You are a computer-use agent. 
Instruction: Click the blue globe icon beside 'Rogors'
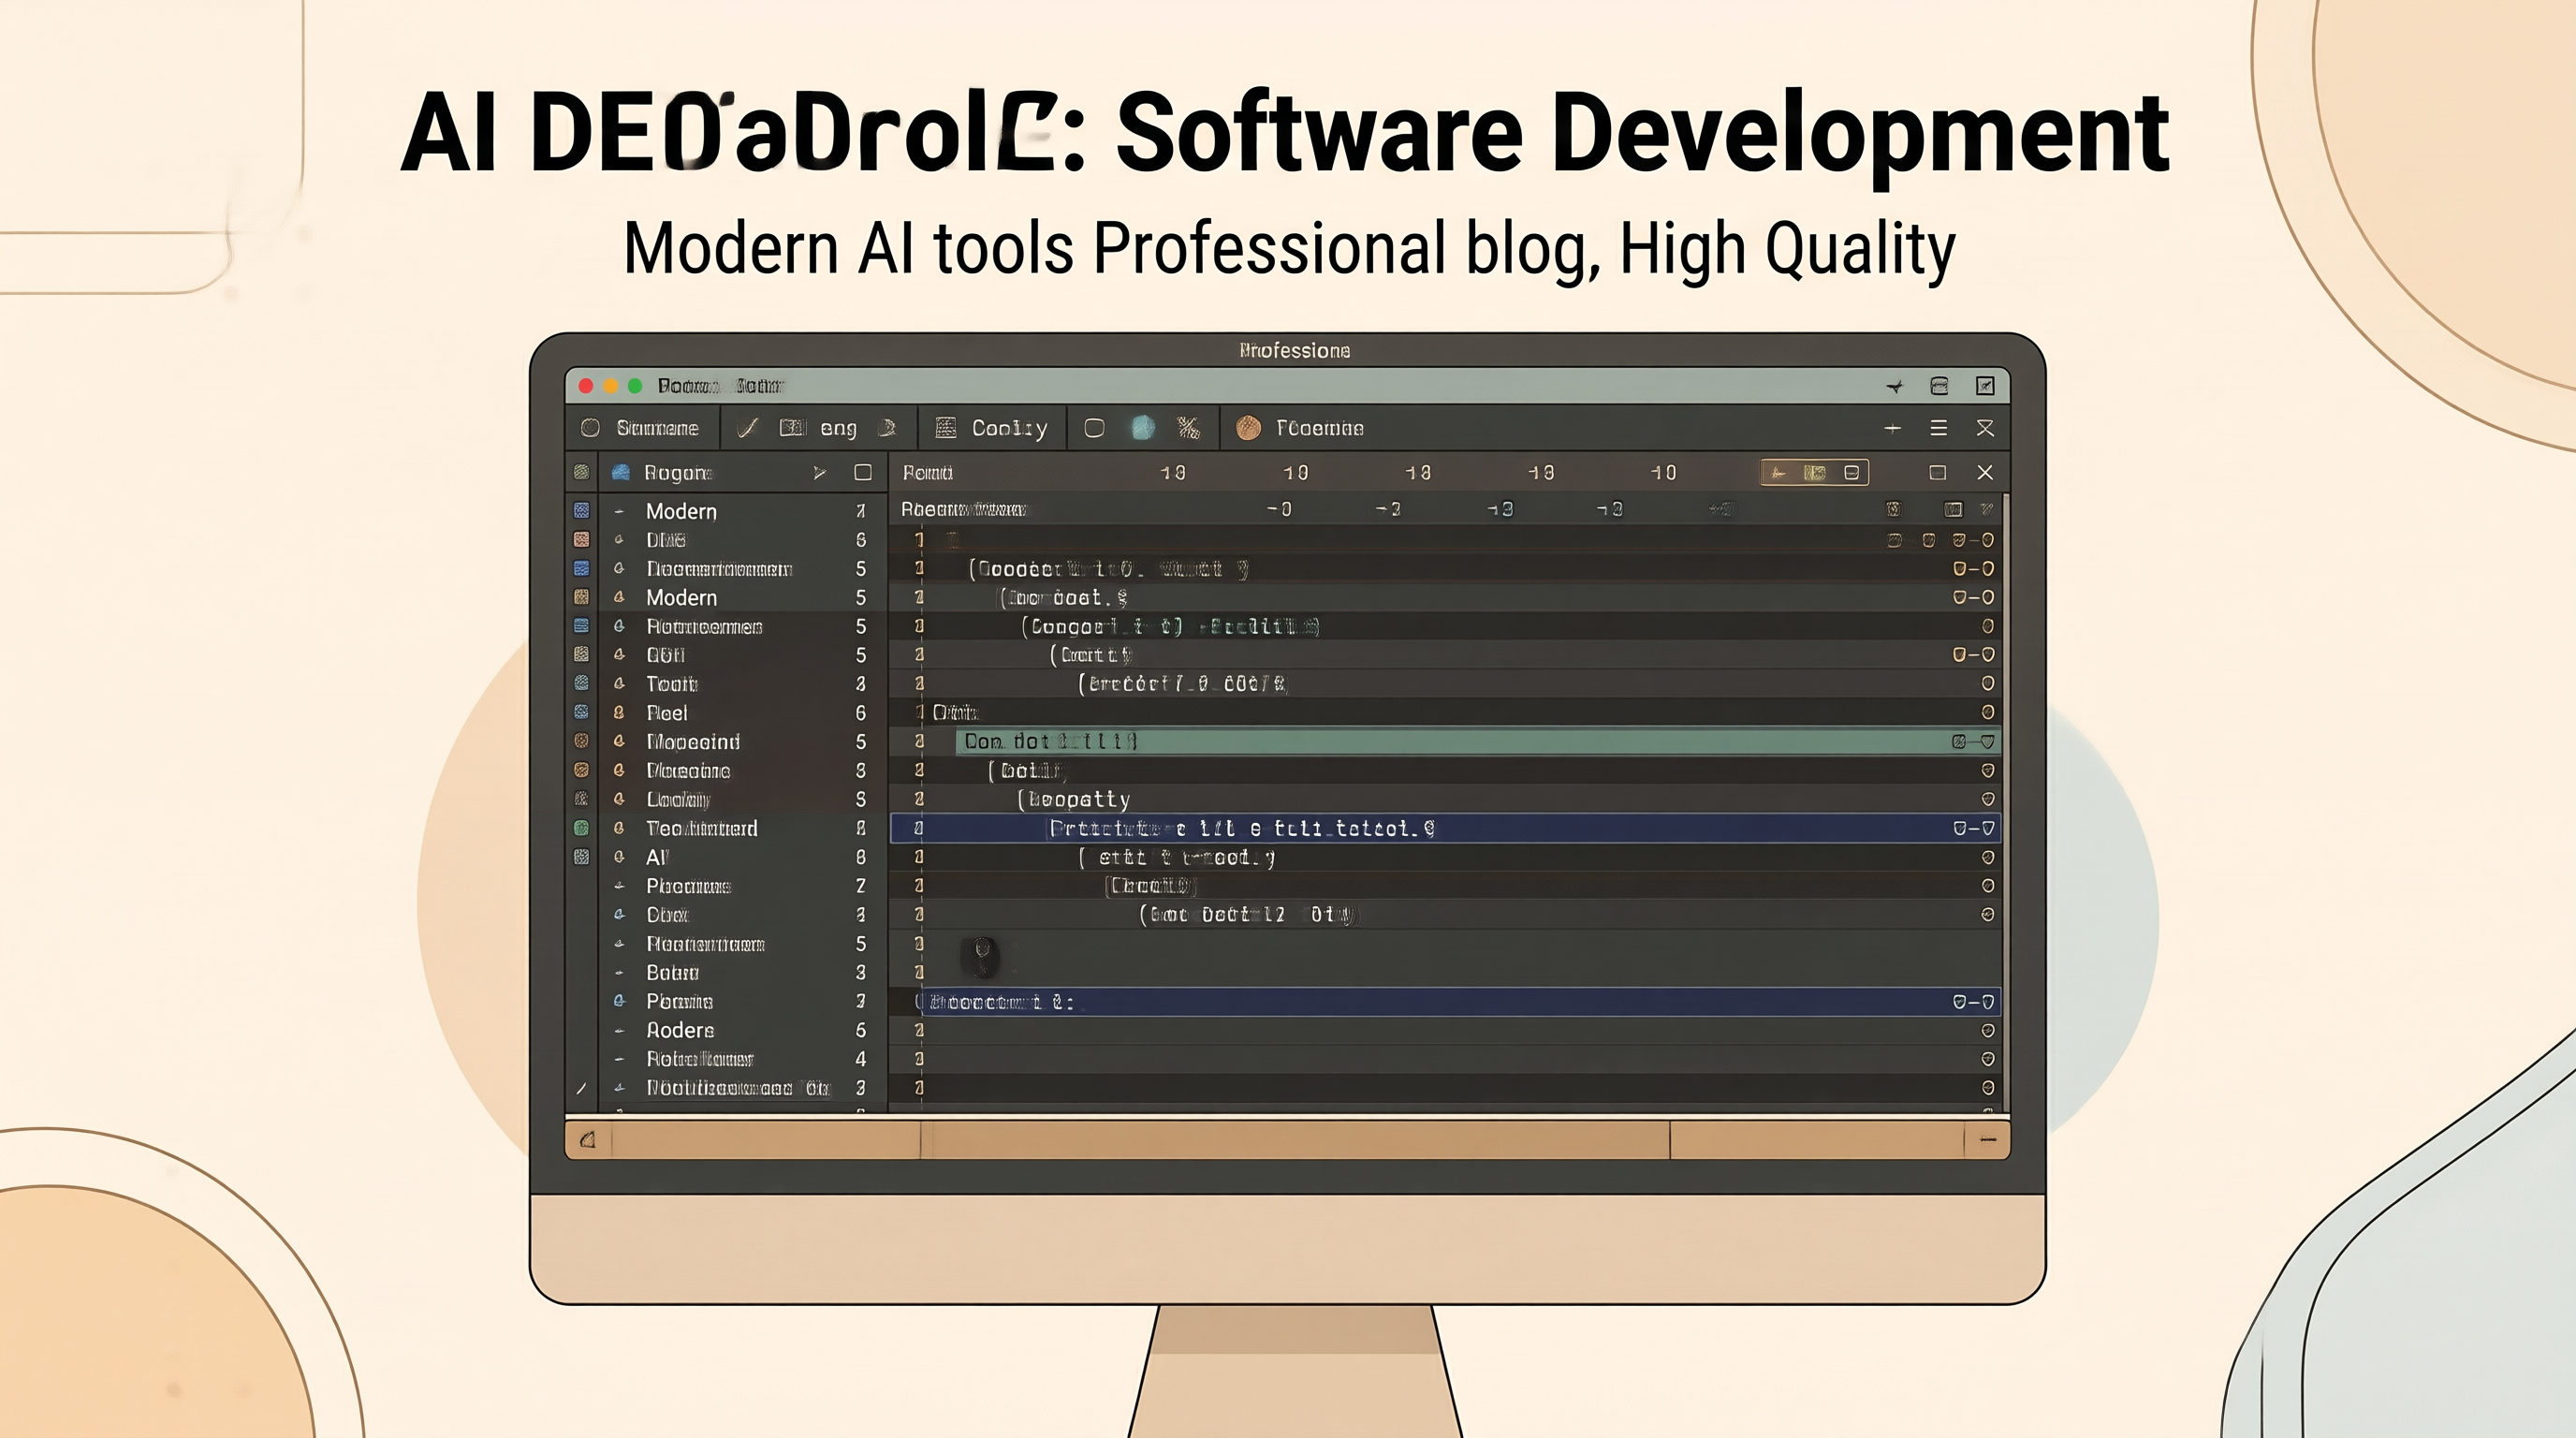click(x=621, y=472)
